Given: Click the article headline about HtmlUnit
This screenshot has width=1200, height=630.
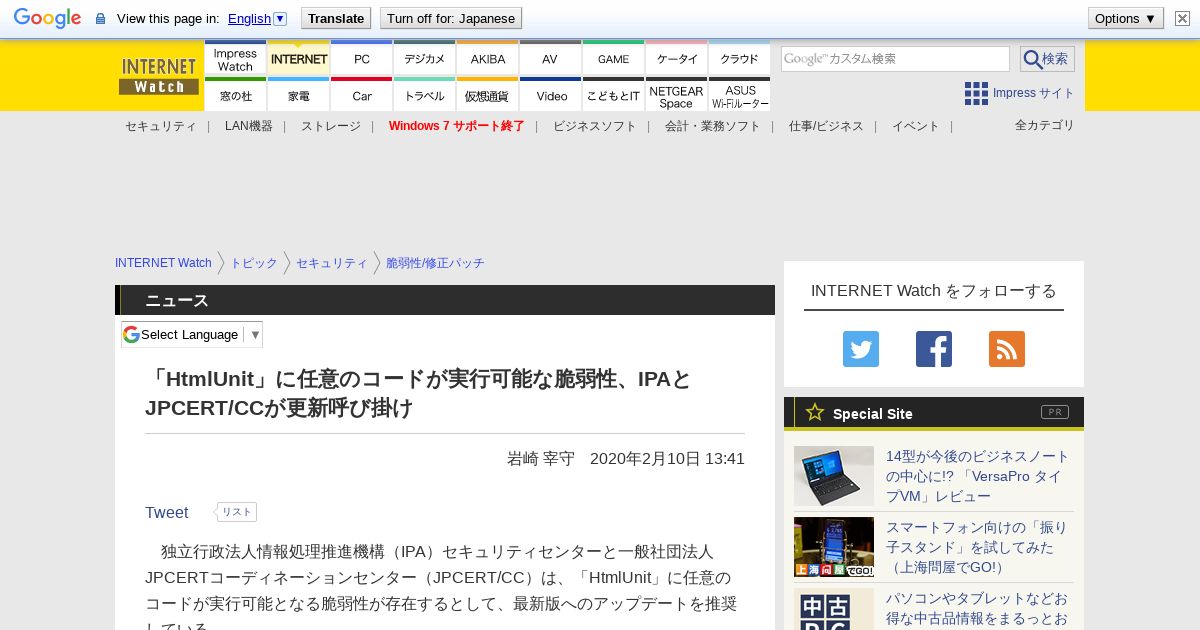Looking at the screenshot, I should (418, 394).
